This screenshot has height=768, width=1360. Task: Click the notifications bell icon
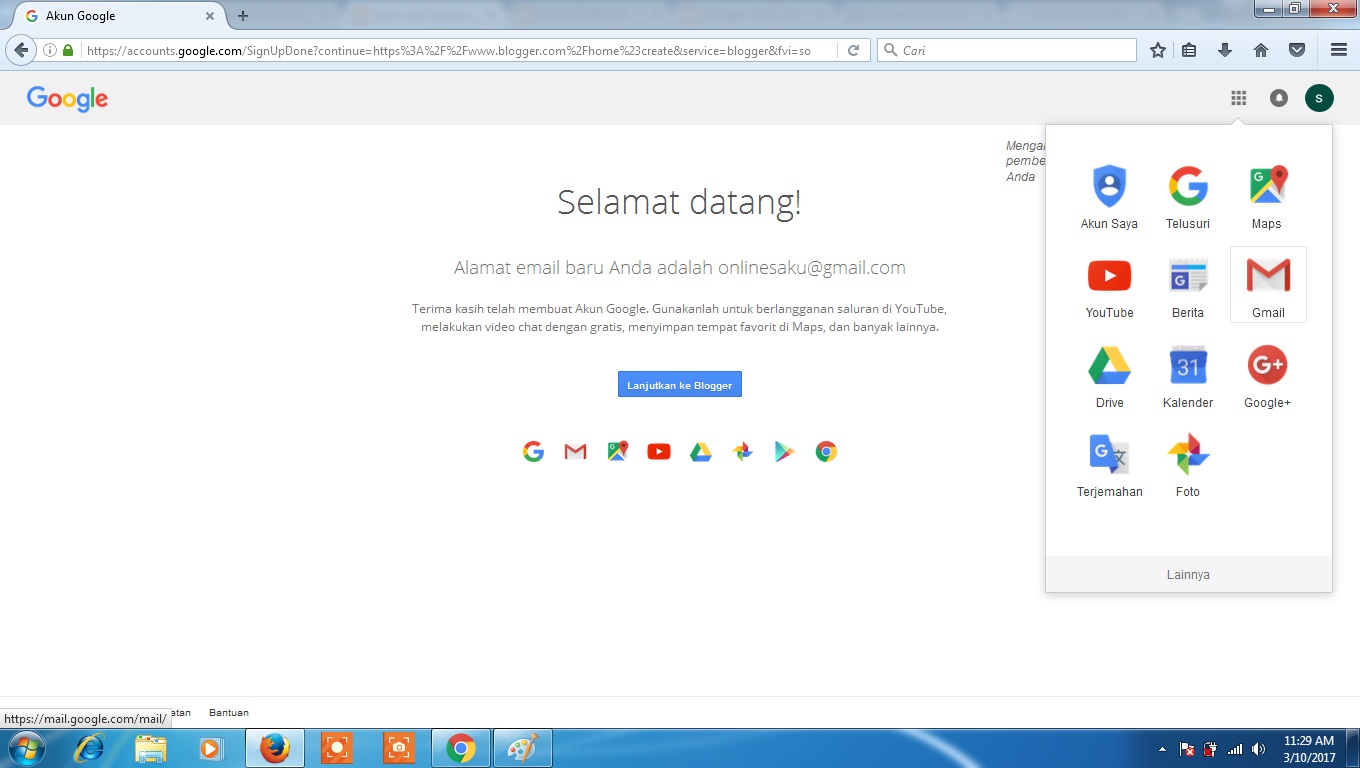click(x=1278, y=97)
